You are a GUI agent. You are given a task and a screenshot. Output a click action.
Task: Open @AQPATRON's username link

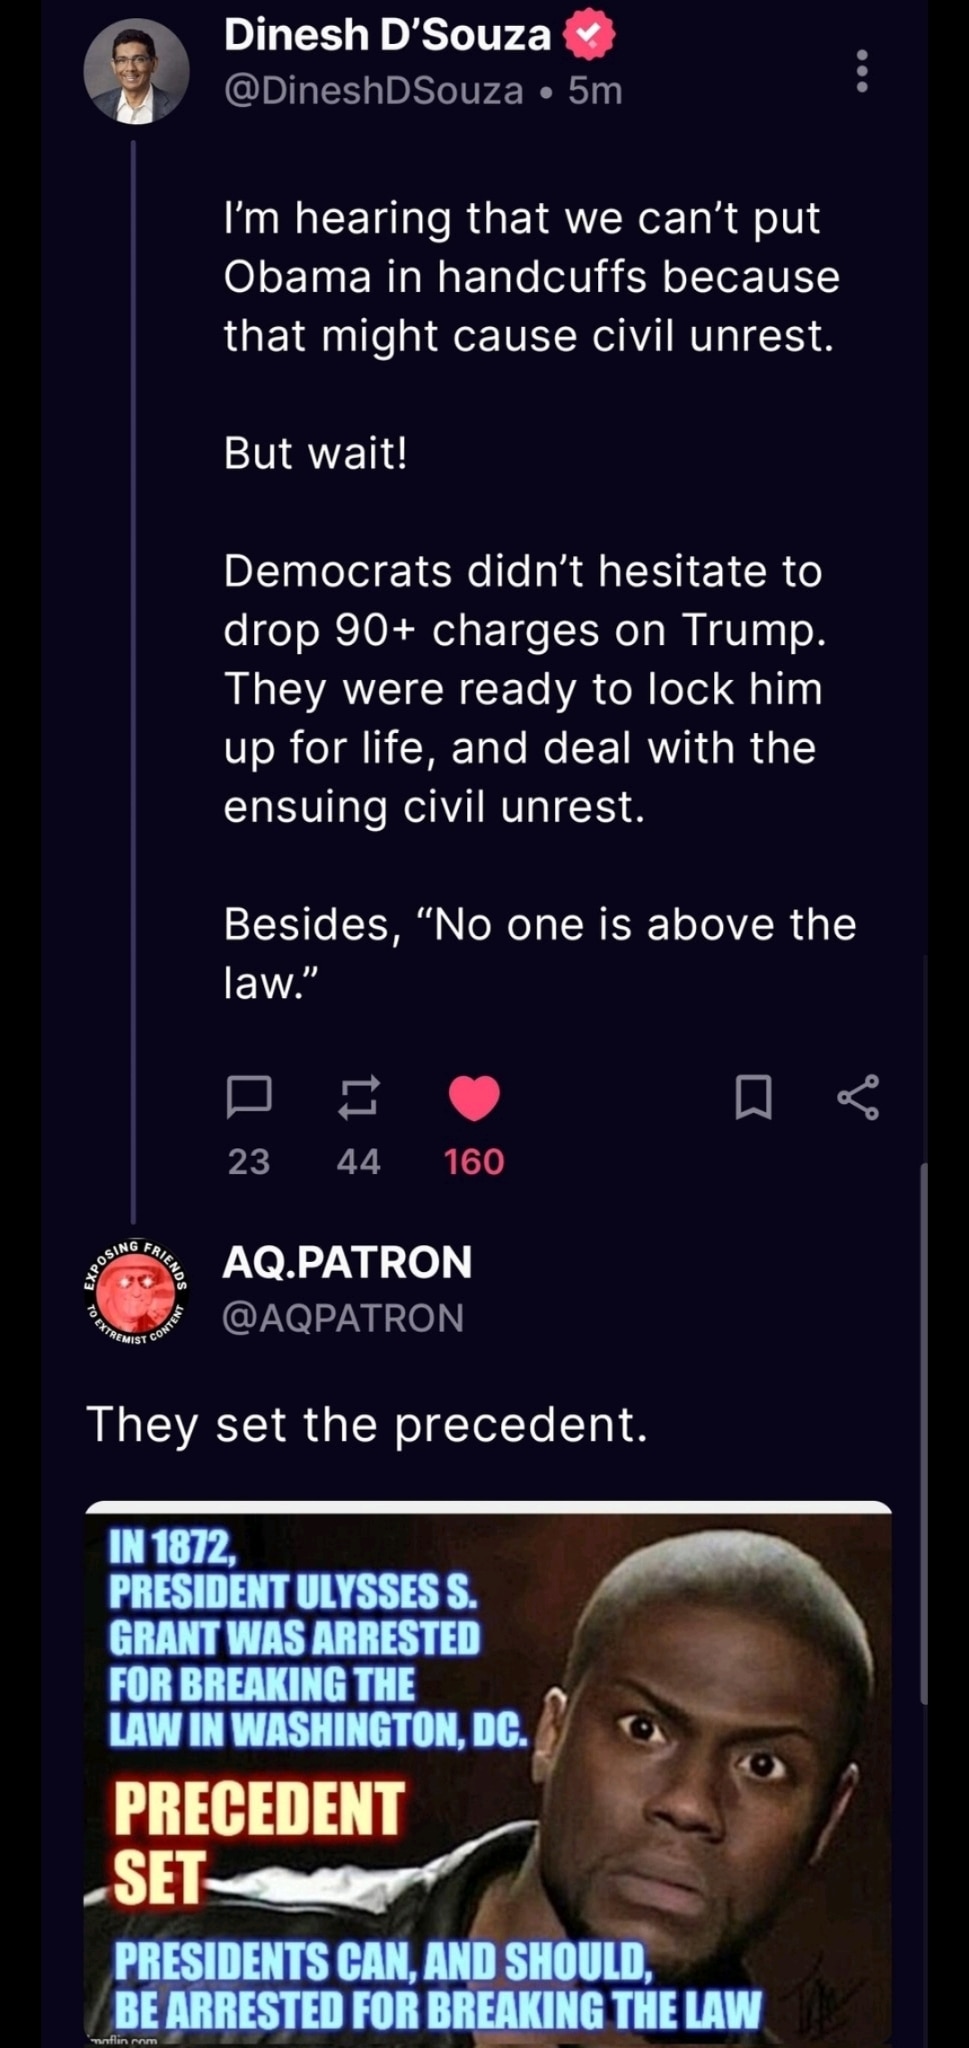click(344, 1319)
